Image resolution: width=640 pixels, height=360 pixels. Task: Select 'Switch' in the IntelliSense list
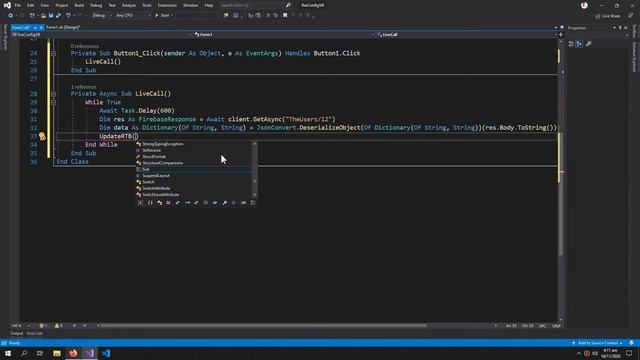point(193,182)
